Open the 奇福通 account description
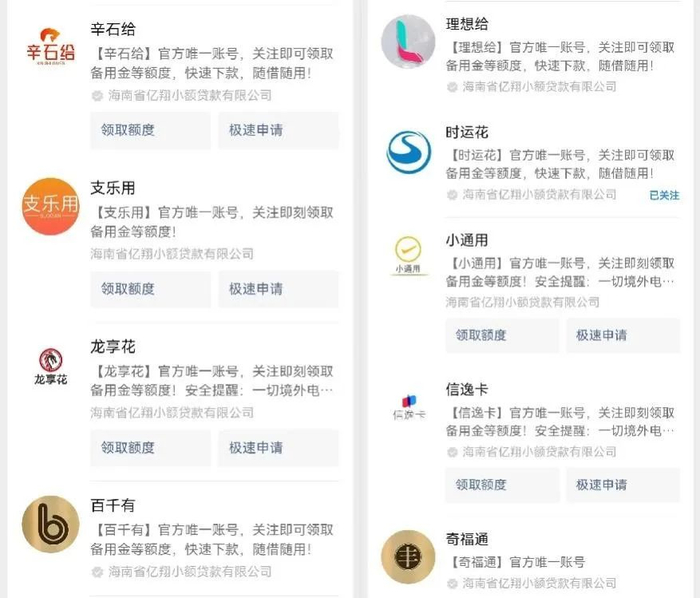 [517, 562]
